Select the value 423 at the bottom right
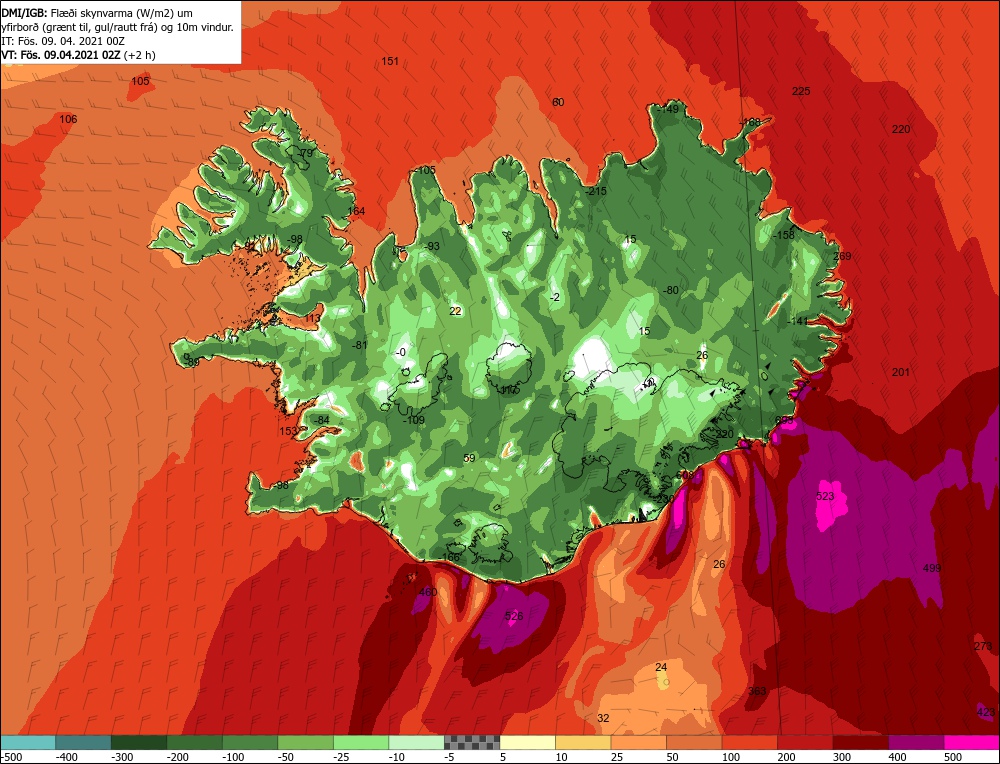1000x764 pixels. [x=985, y=712]
